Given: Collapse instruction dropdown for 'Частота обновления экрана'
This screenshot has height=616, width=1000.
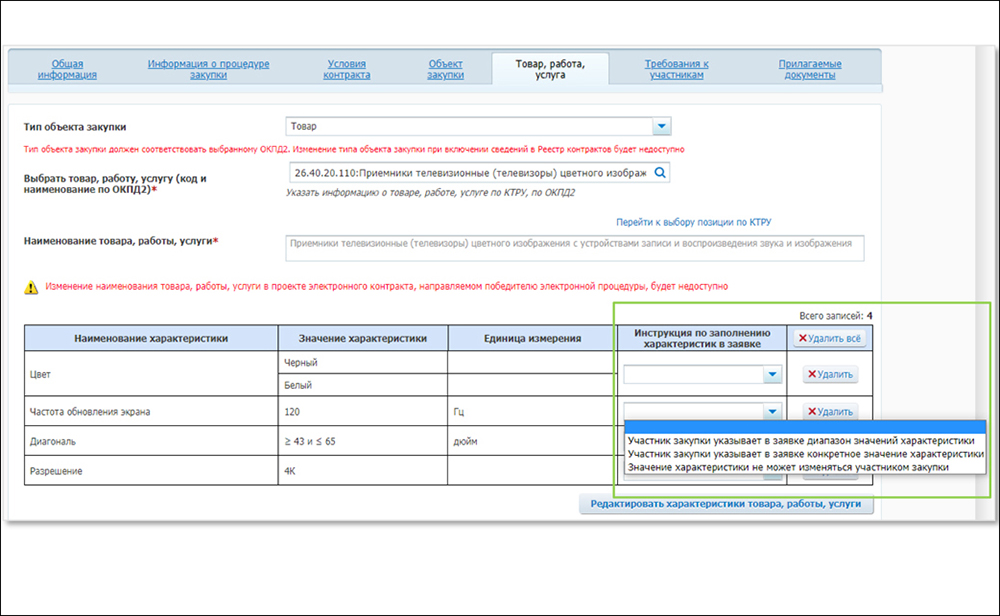Looking at the screenshot, I should pos(771,411).
